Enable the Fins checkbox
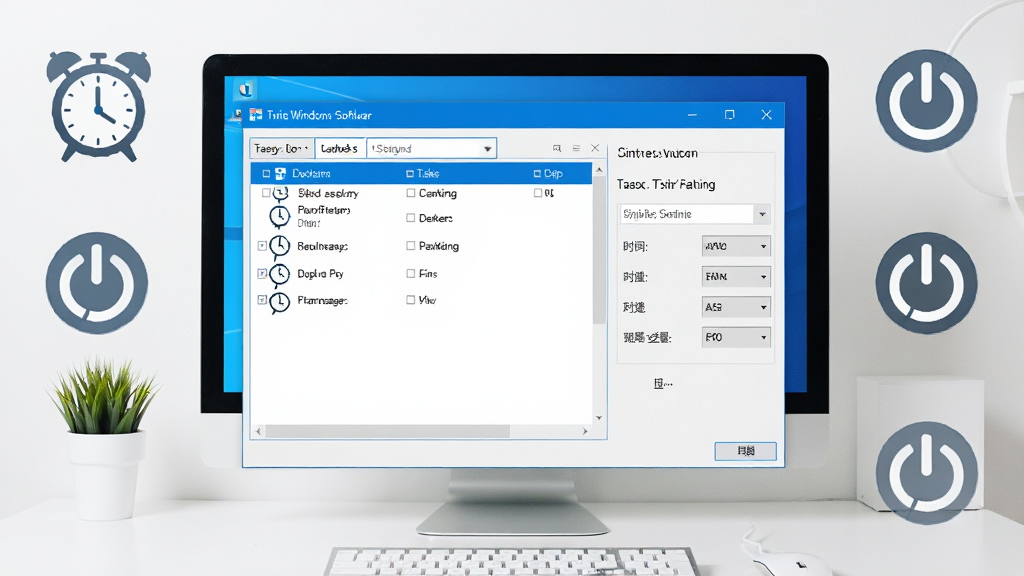The image size is (1024, 576). pyautogui.click(x=411, y=274)
